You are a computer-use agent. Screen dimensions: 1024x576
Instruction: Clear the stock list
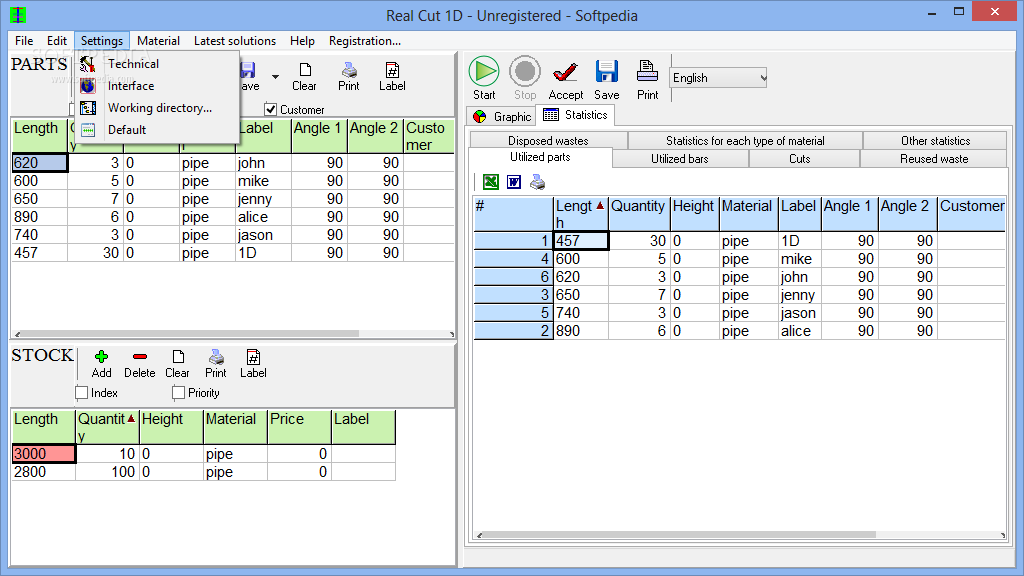[x=177, y=364]
